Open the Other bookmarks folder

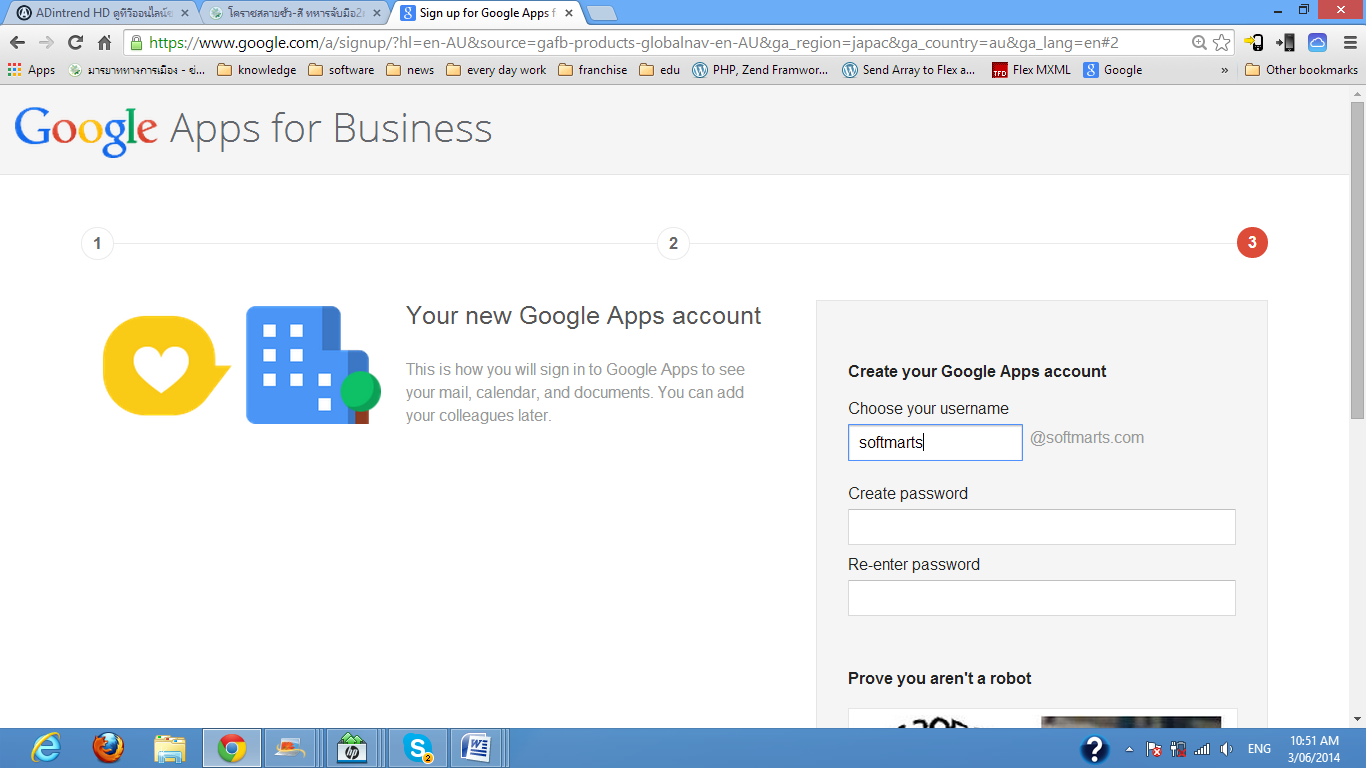pyautogui.click(x=1301, y=70)
